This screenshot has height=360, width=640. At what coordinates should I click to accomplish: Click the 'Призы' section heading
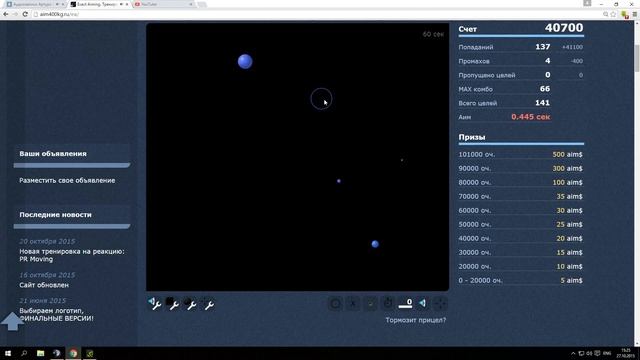coord(471,137)
